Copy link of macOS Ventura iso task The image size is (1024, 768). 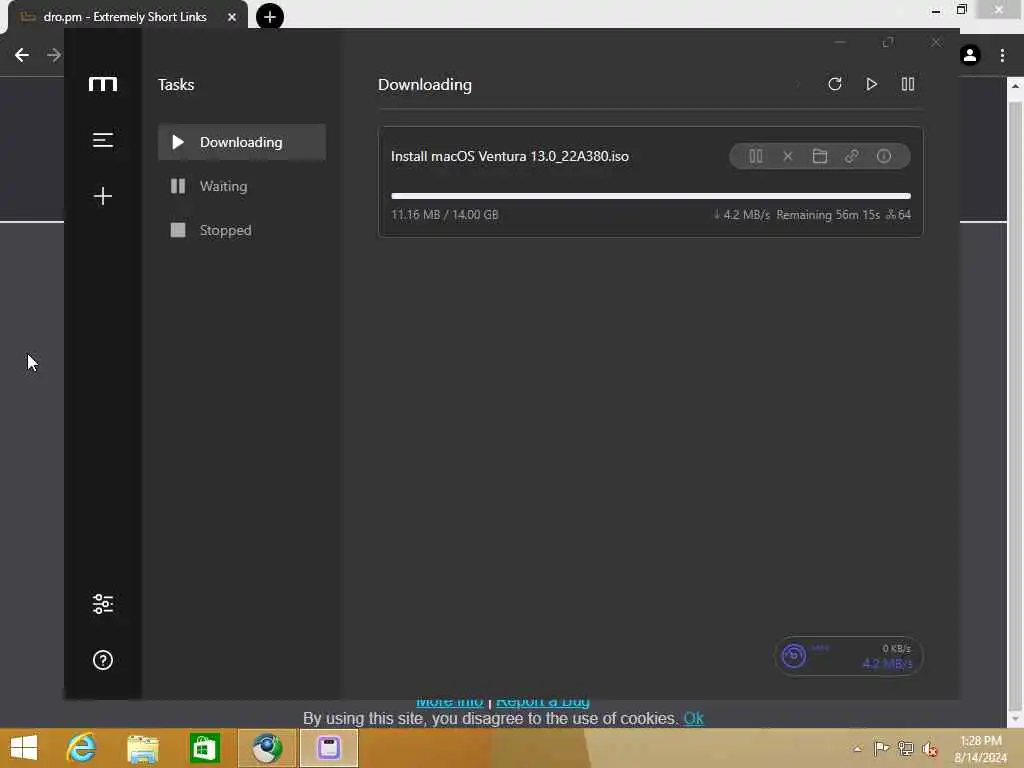click(852, 156)
